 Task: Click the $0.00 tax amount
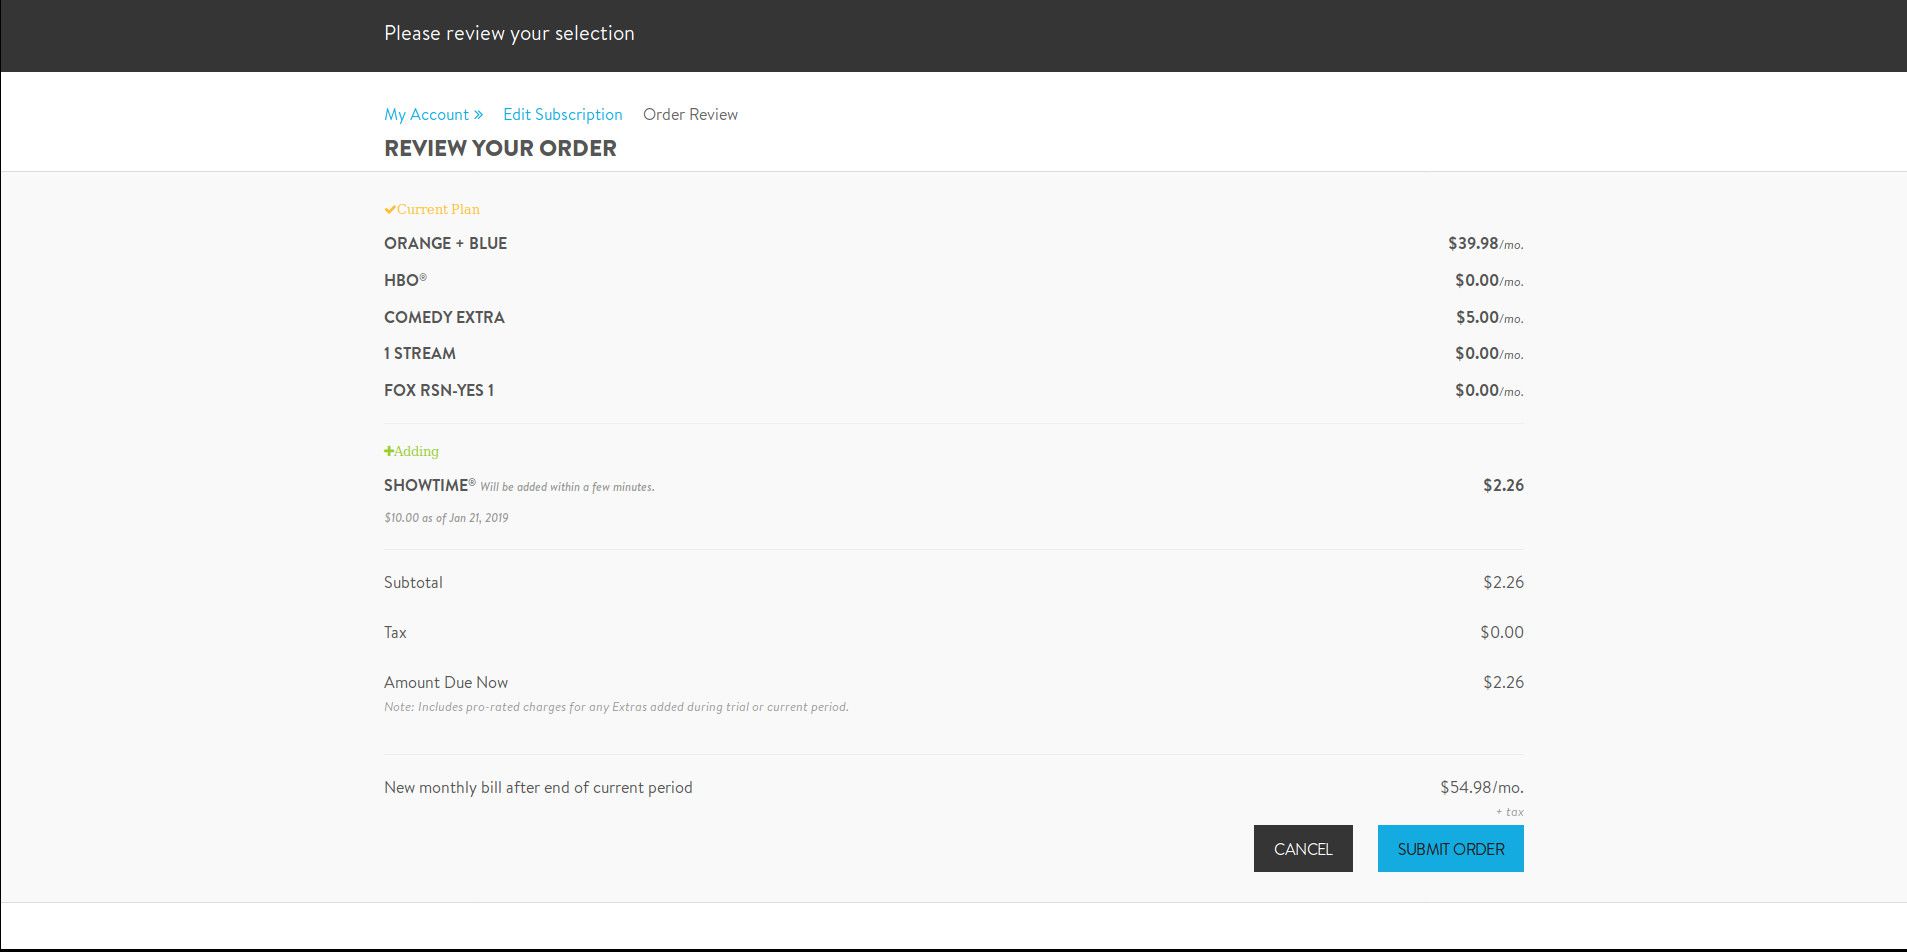click(x=1502, y=632)
